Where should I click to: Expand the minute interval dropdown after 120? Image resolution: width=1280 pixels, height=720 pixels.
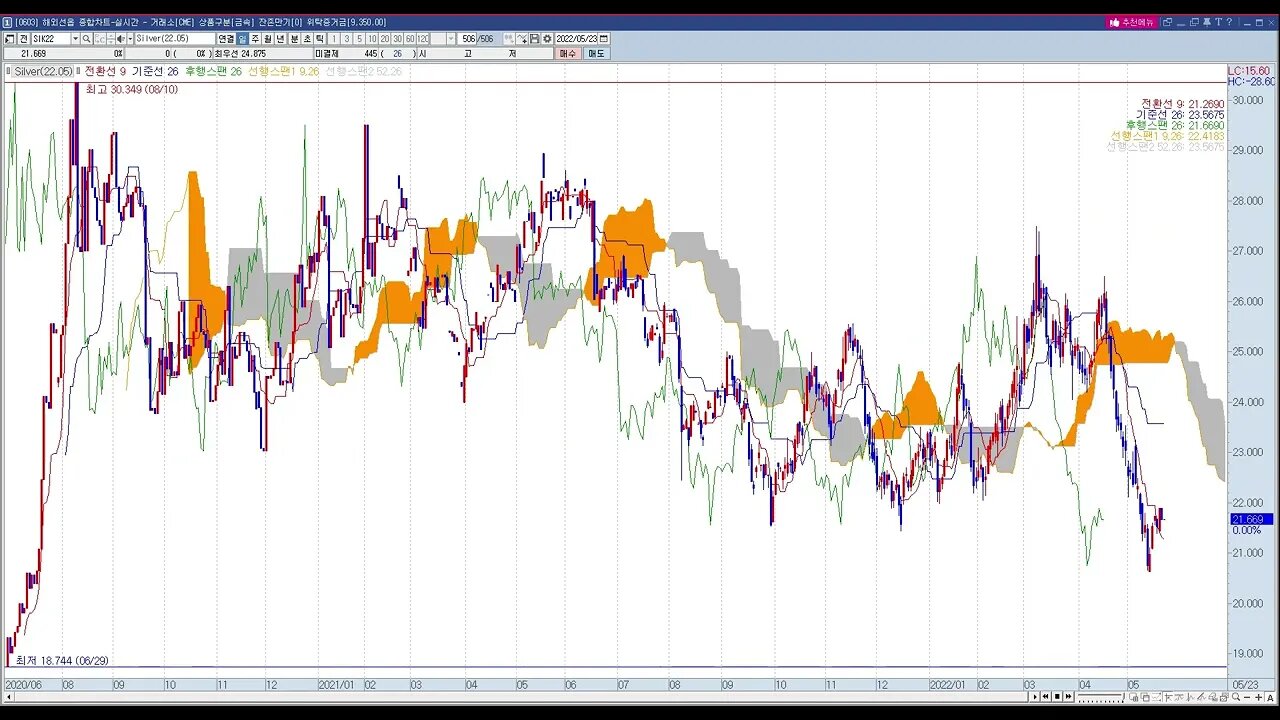[451, 39]
